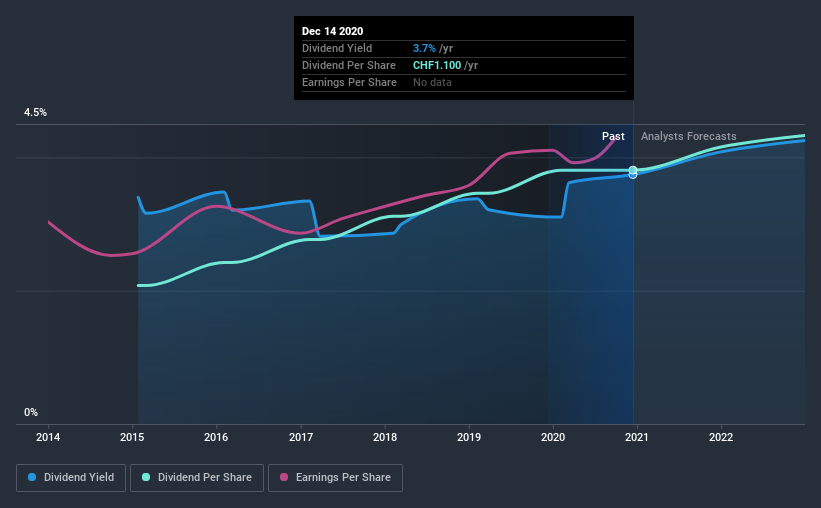Click the 3.7% dividend yield value
821x508 pixels.
[x=424, y=48]
